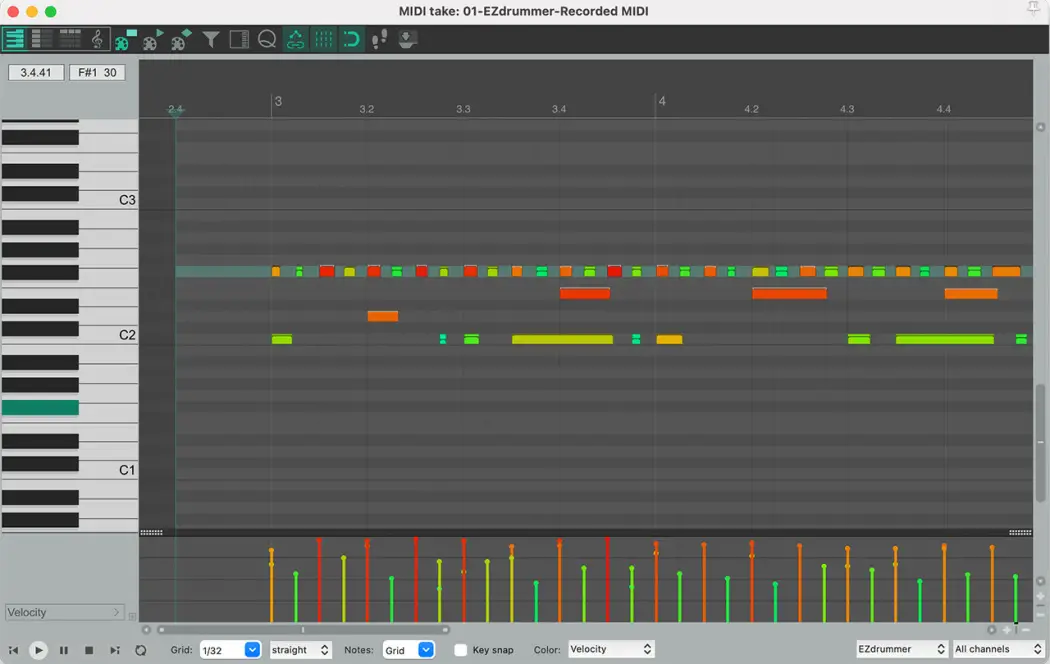The image size is (1050, 664).
Task: Switch to the event list view
Action: 41,39
